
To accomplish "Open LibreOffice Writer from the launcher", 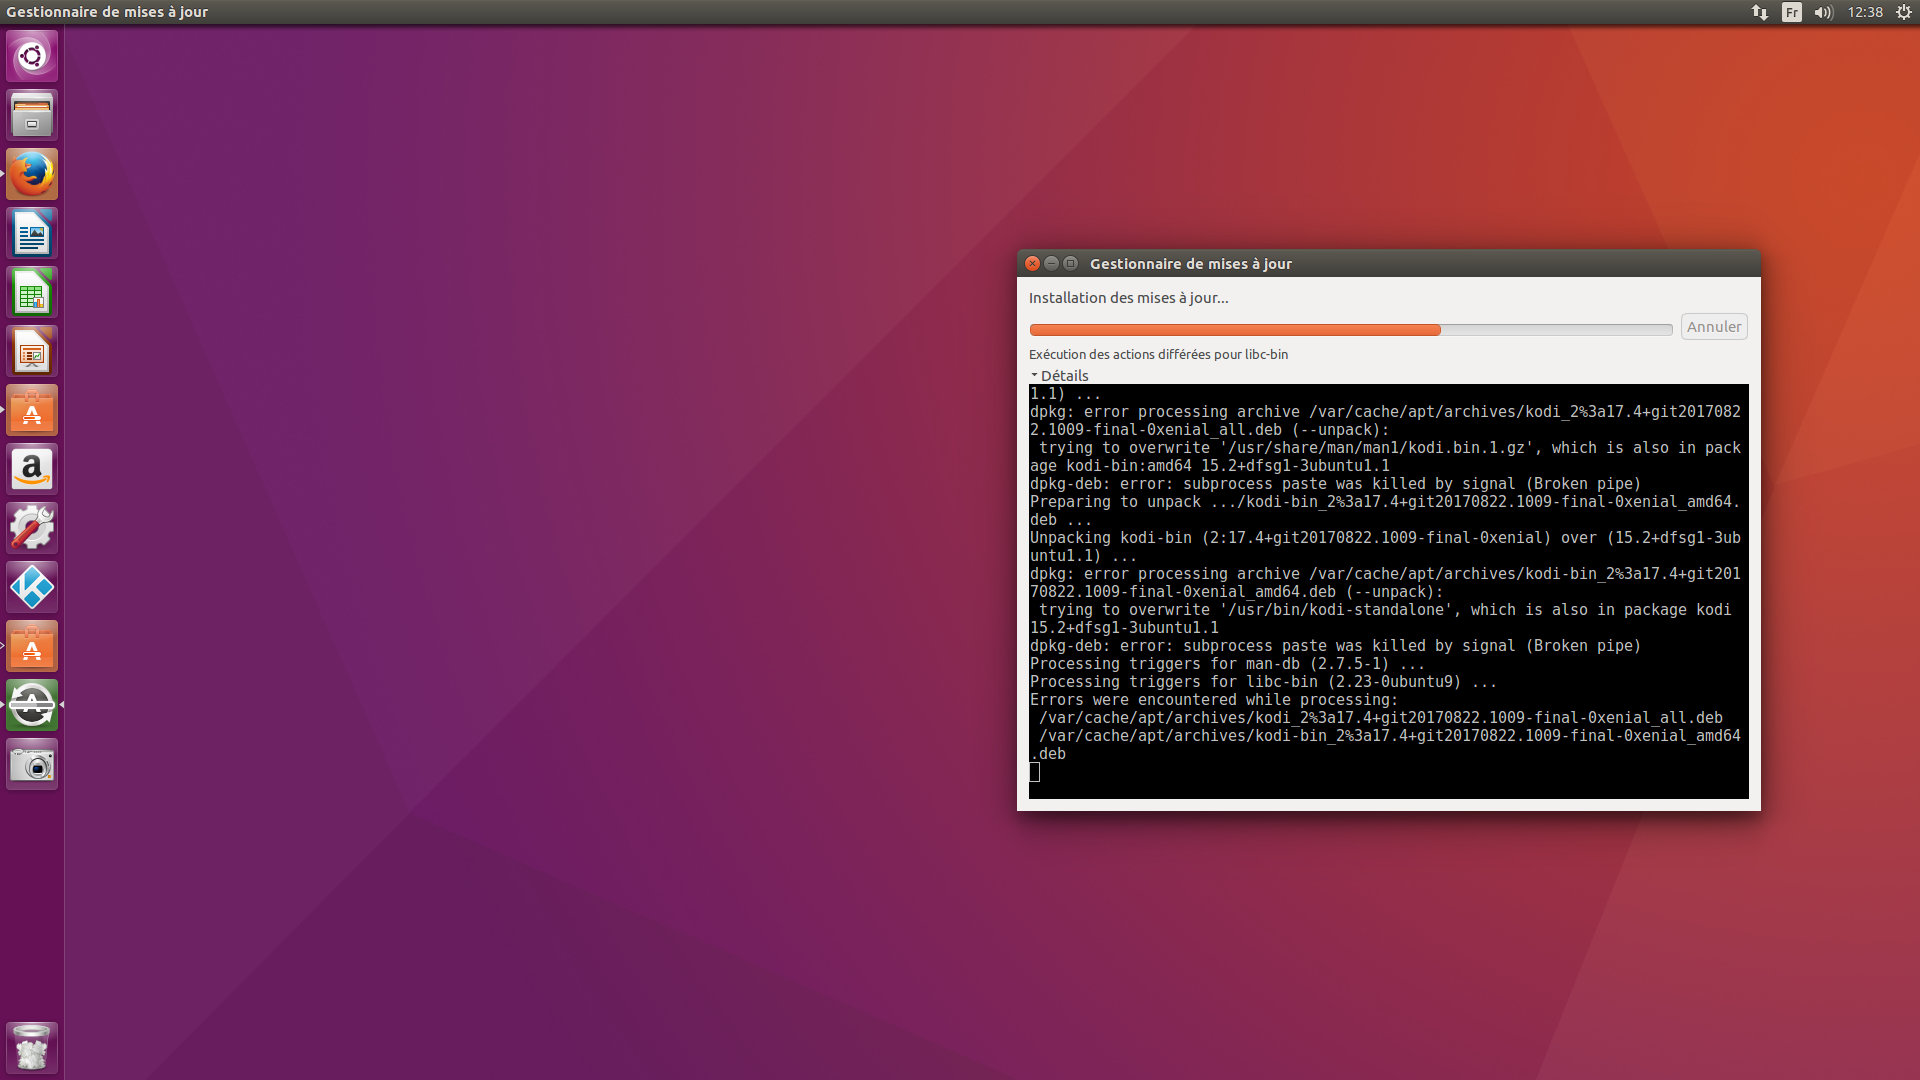I will [32, 234].
